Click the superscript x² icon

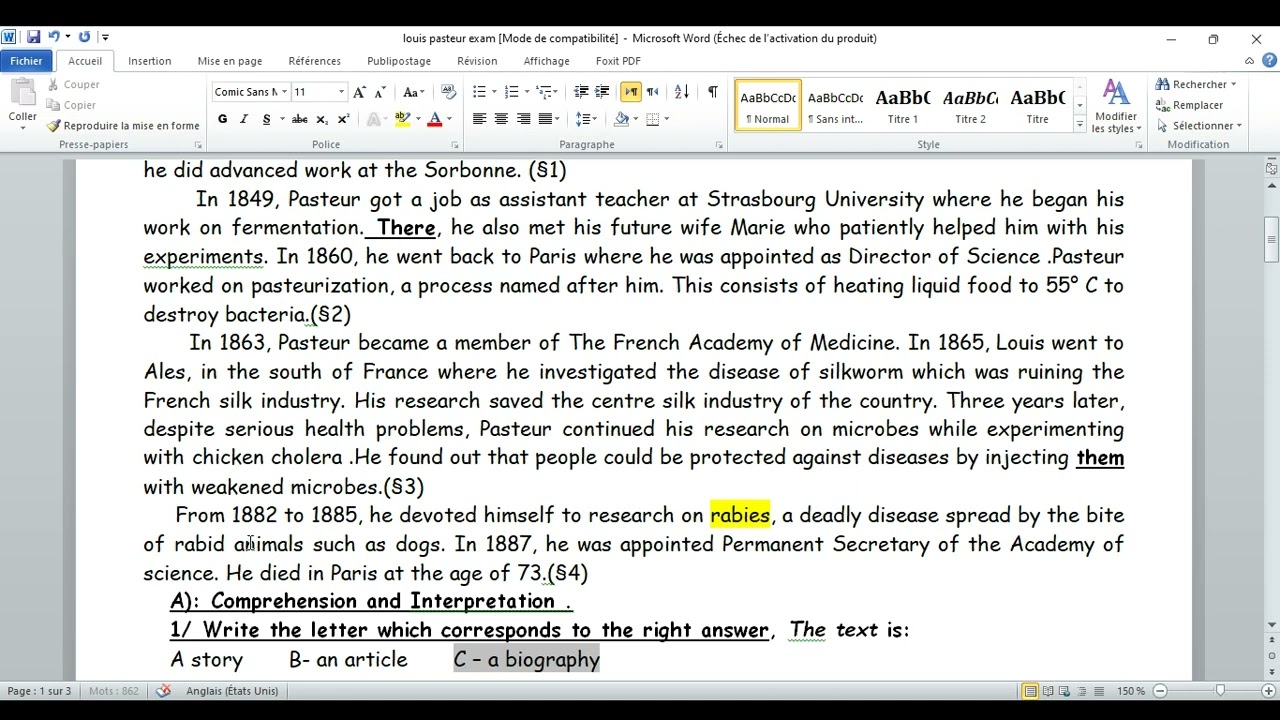(343, 119)
